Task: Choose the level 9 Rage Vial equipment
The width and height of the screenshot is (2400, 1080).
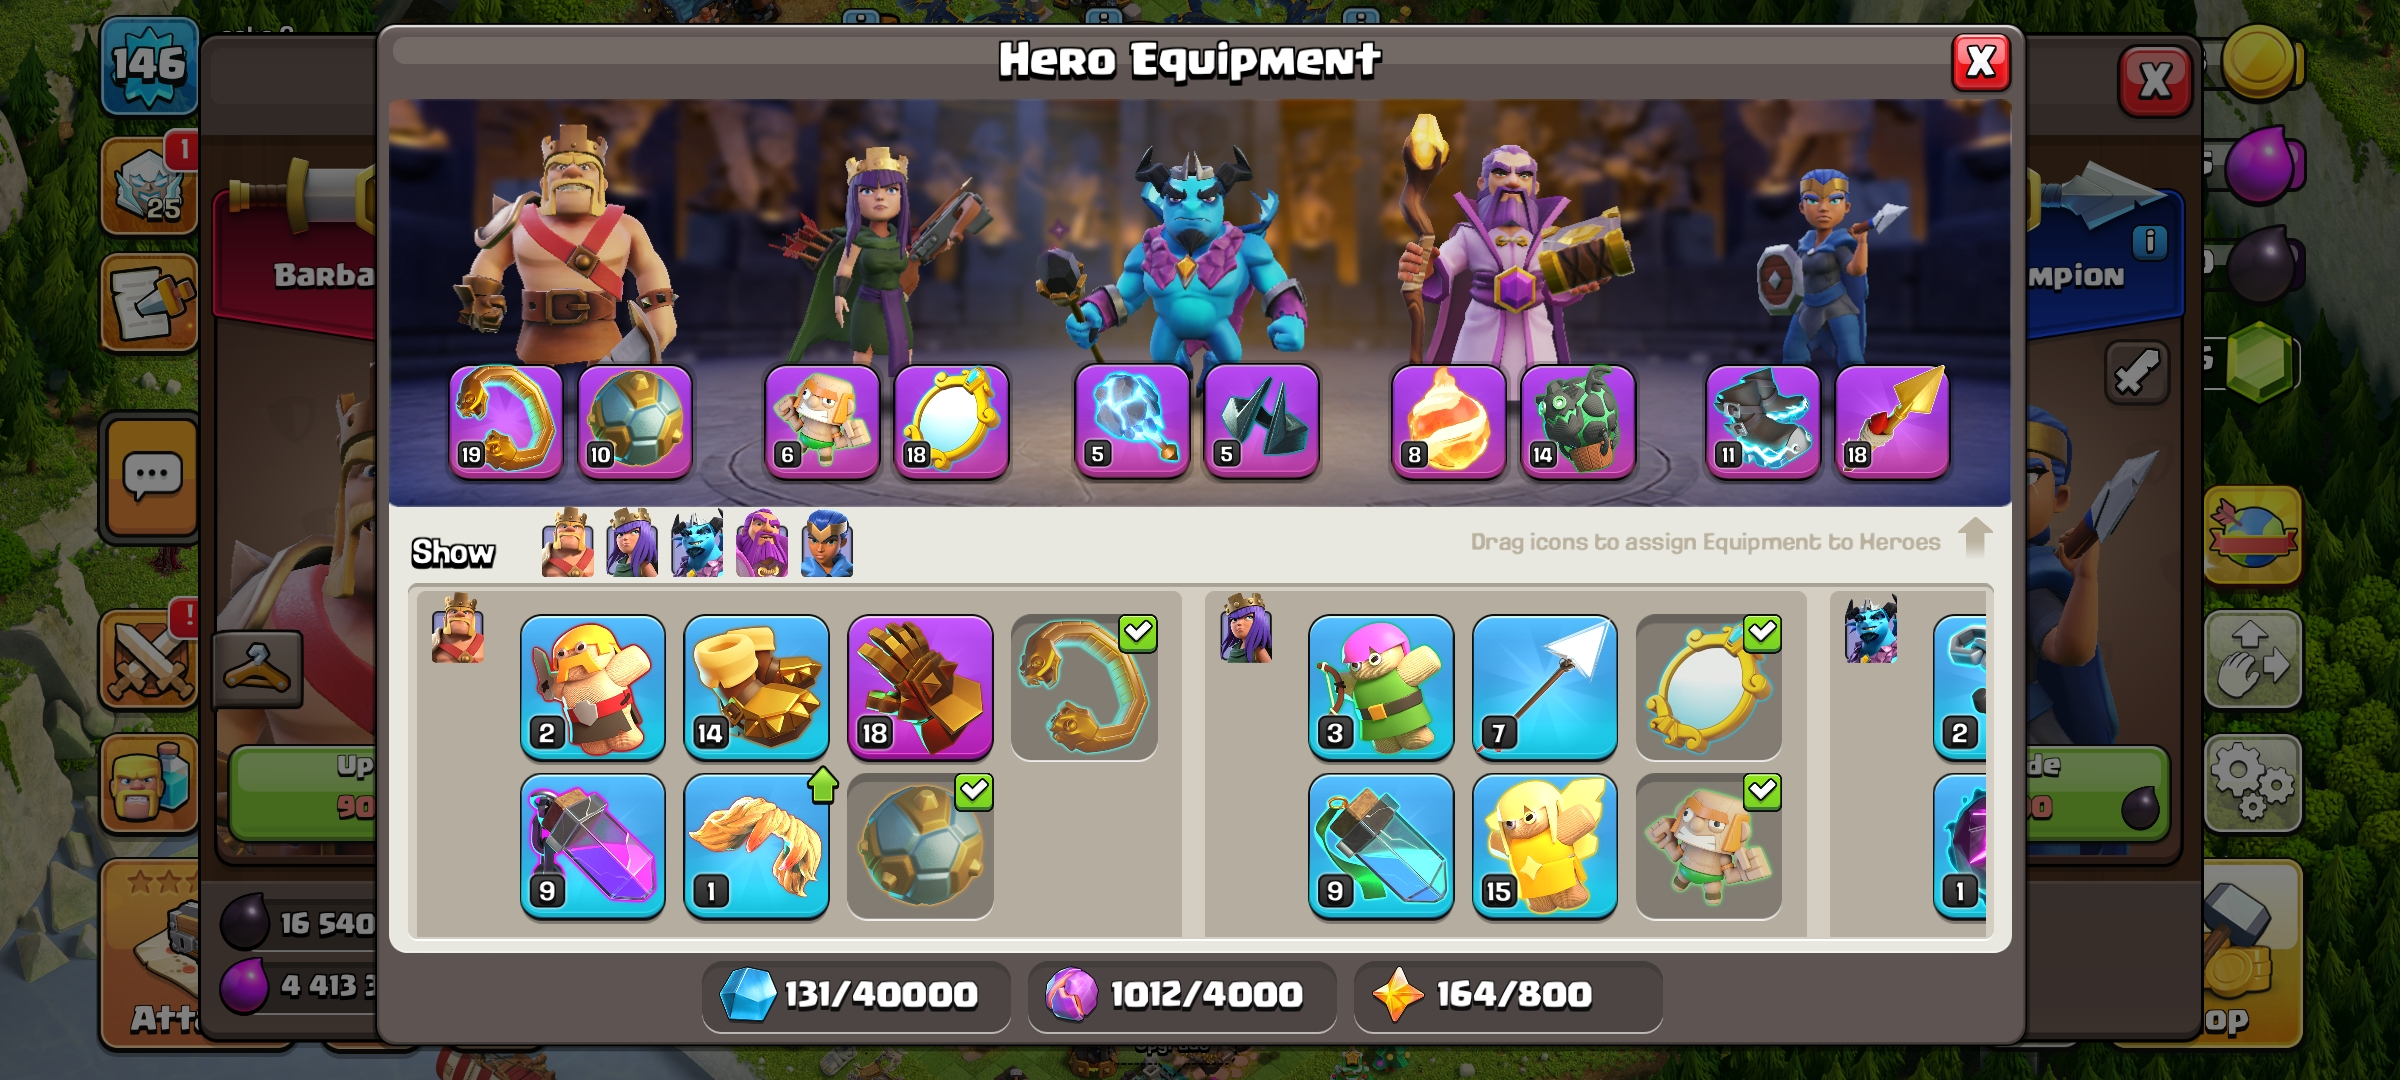Action: pos(593,846)
